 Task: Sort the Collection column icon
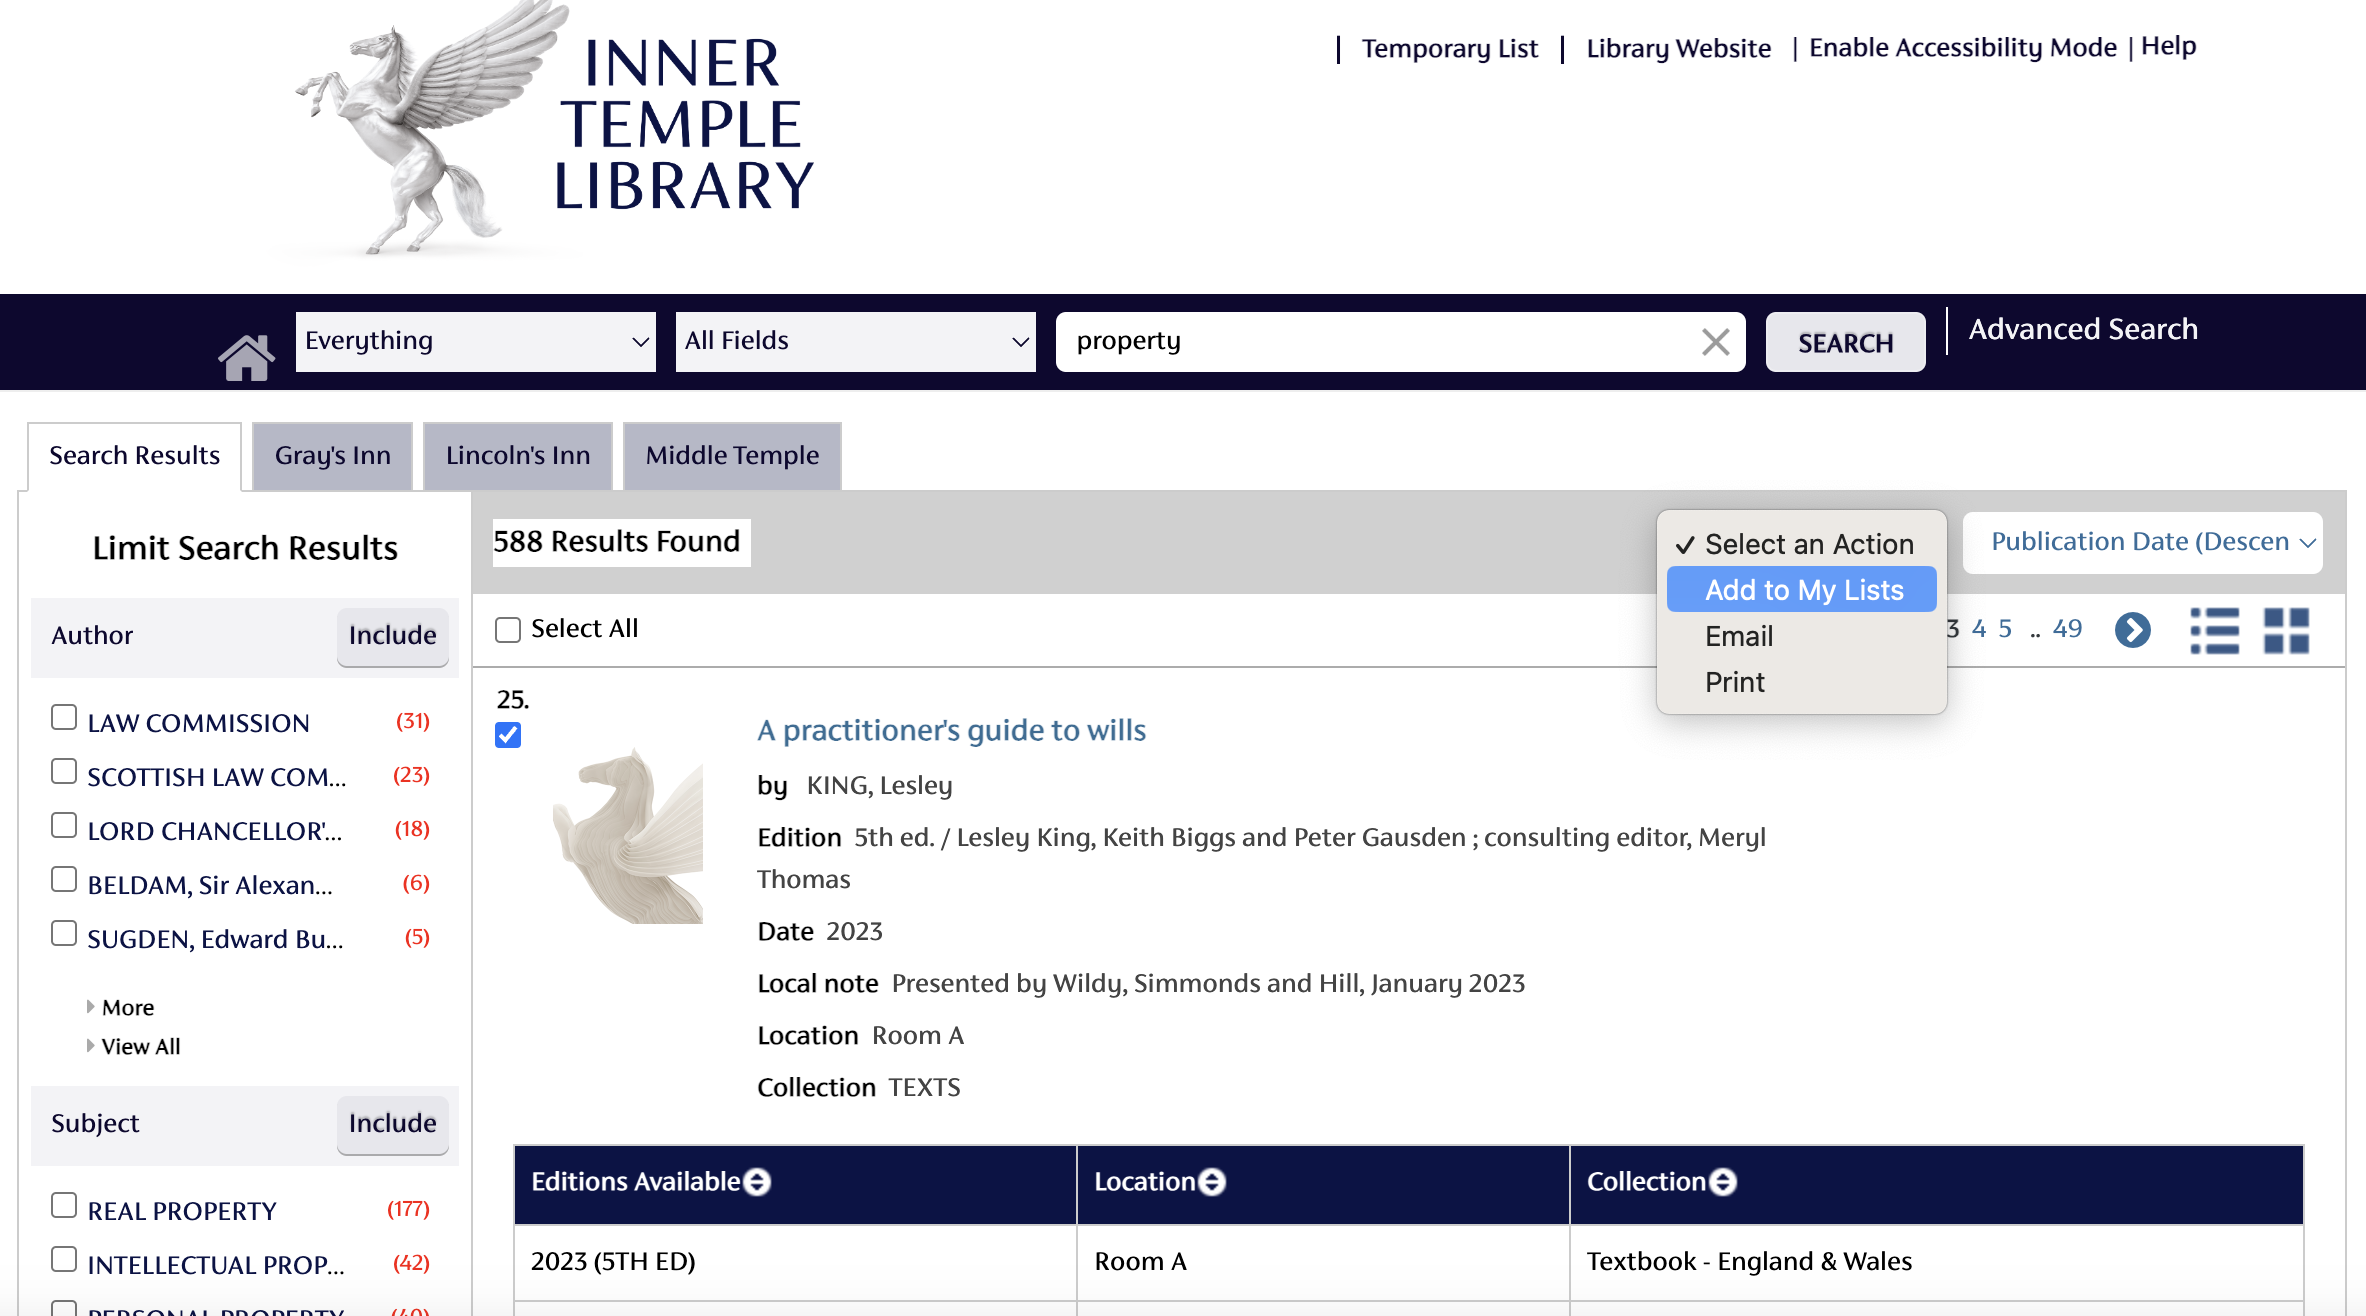click(1723, 1182)
